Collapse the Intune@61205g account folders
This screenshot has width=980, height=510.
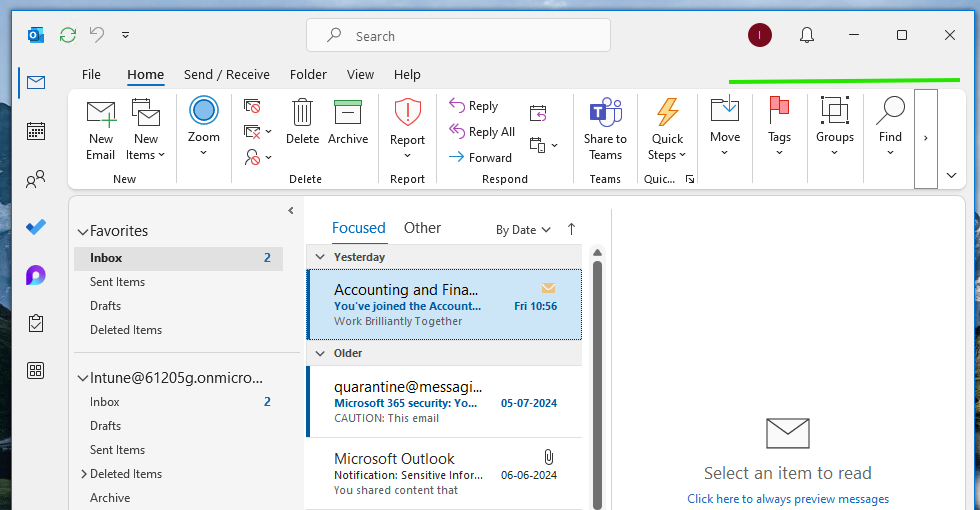click(82, 378)
